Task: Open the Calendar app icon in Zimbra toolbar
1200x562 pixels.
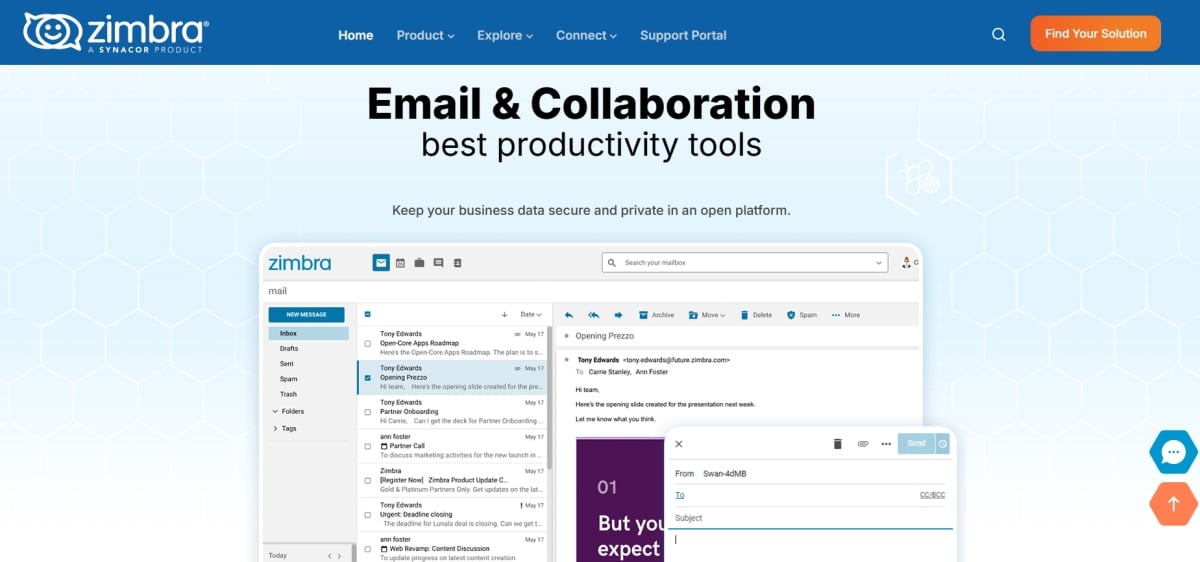Action: pyautogui.click(x=400, y=263)
